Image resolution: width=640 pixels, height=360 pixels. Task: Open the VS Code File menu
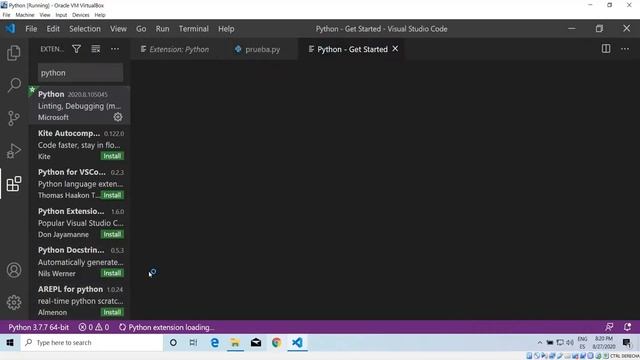point(31,29)
